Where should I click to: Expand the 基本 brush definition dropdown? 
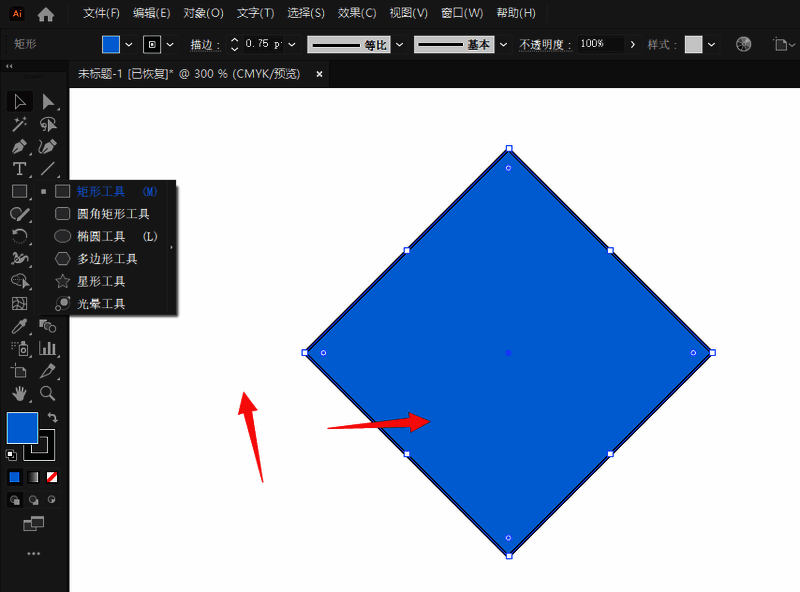pyautogui.click(x=505, y=45)
